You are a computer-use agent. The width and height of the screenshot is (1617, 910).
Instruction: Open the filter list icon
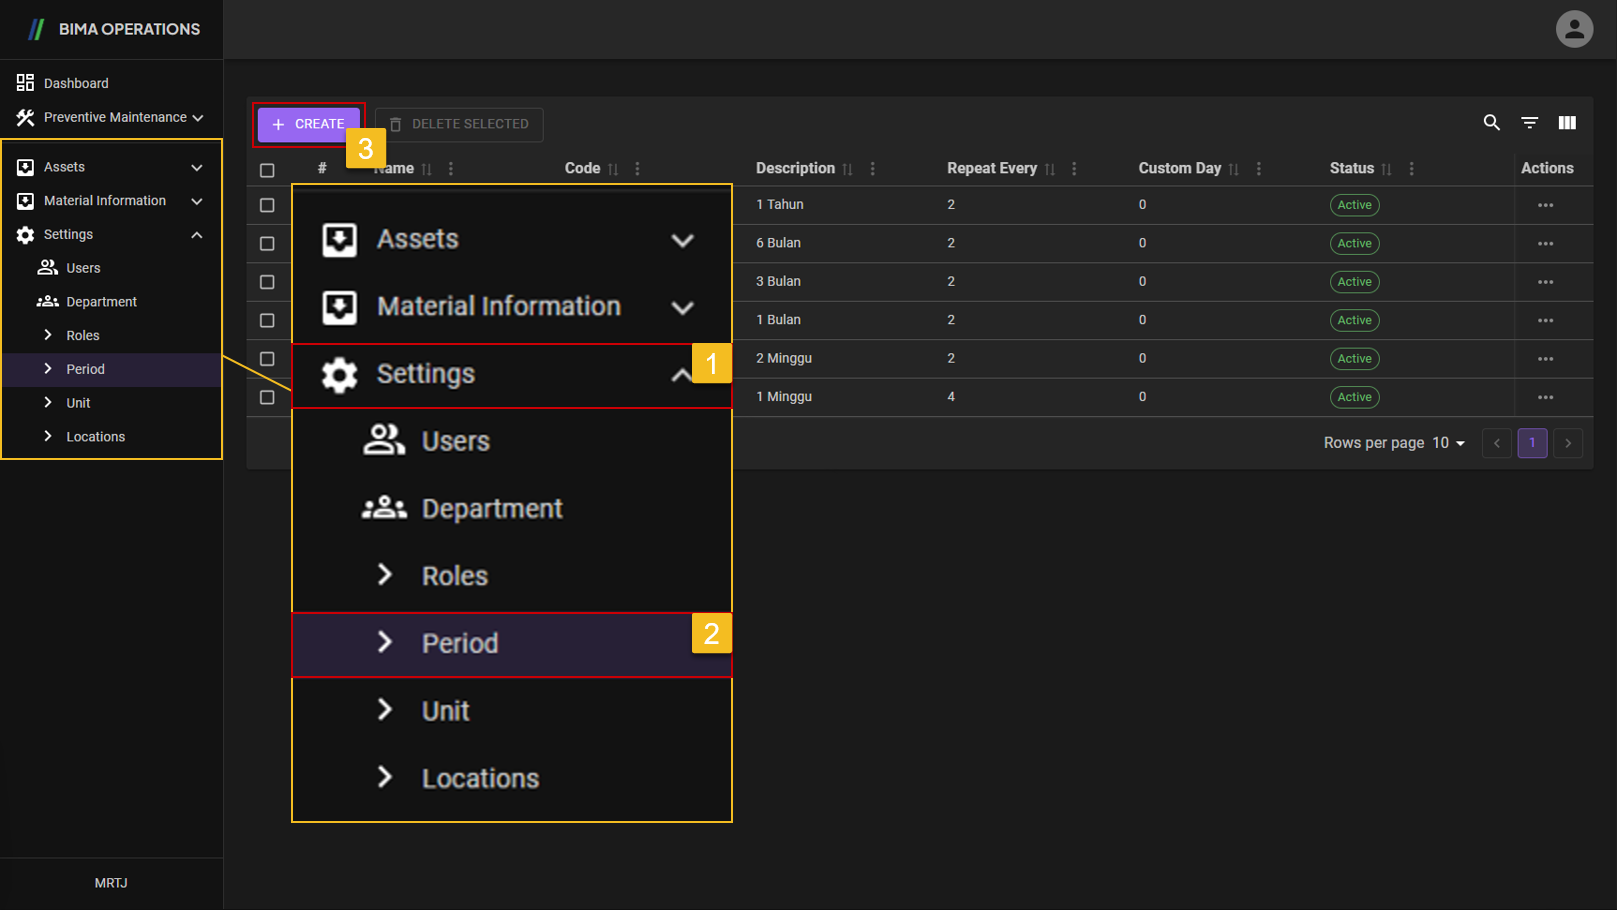click(x=1529, y=123)
